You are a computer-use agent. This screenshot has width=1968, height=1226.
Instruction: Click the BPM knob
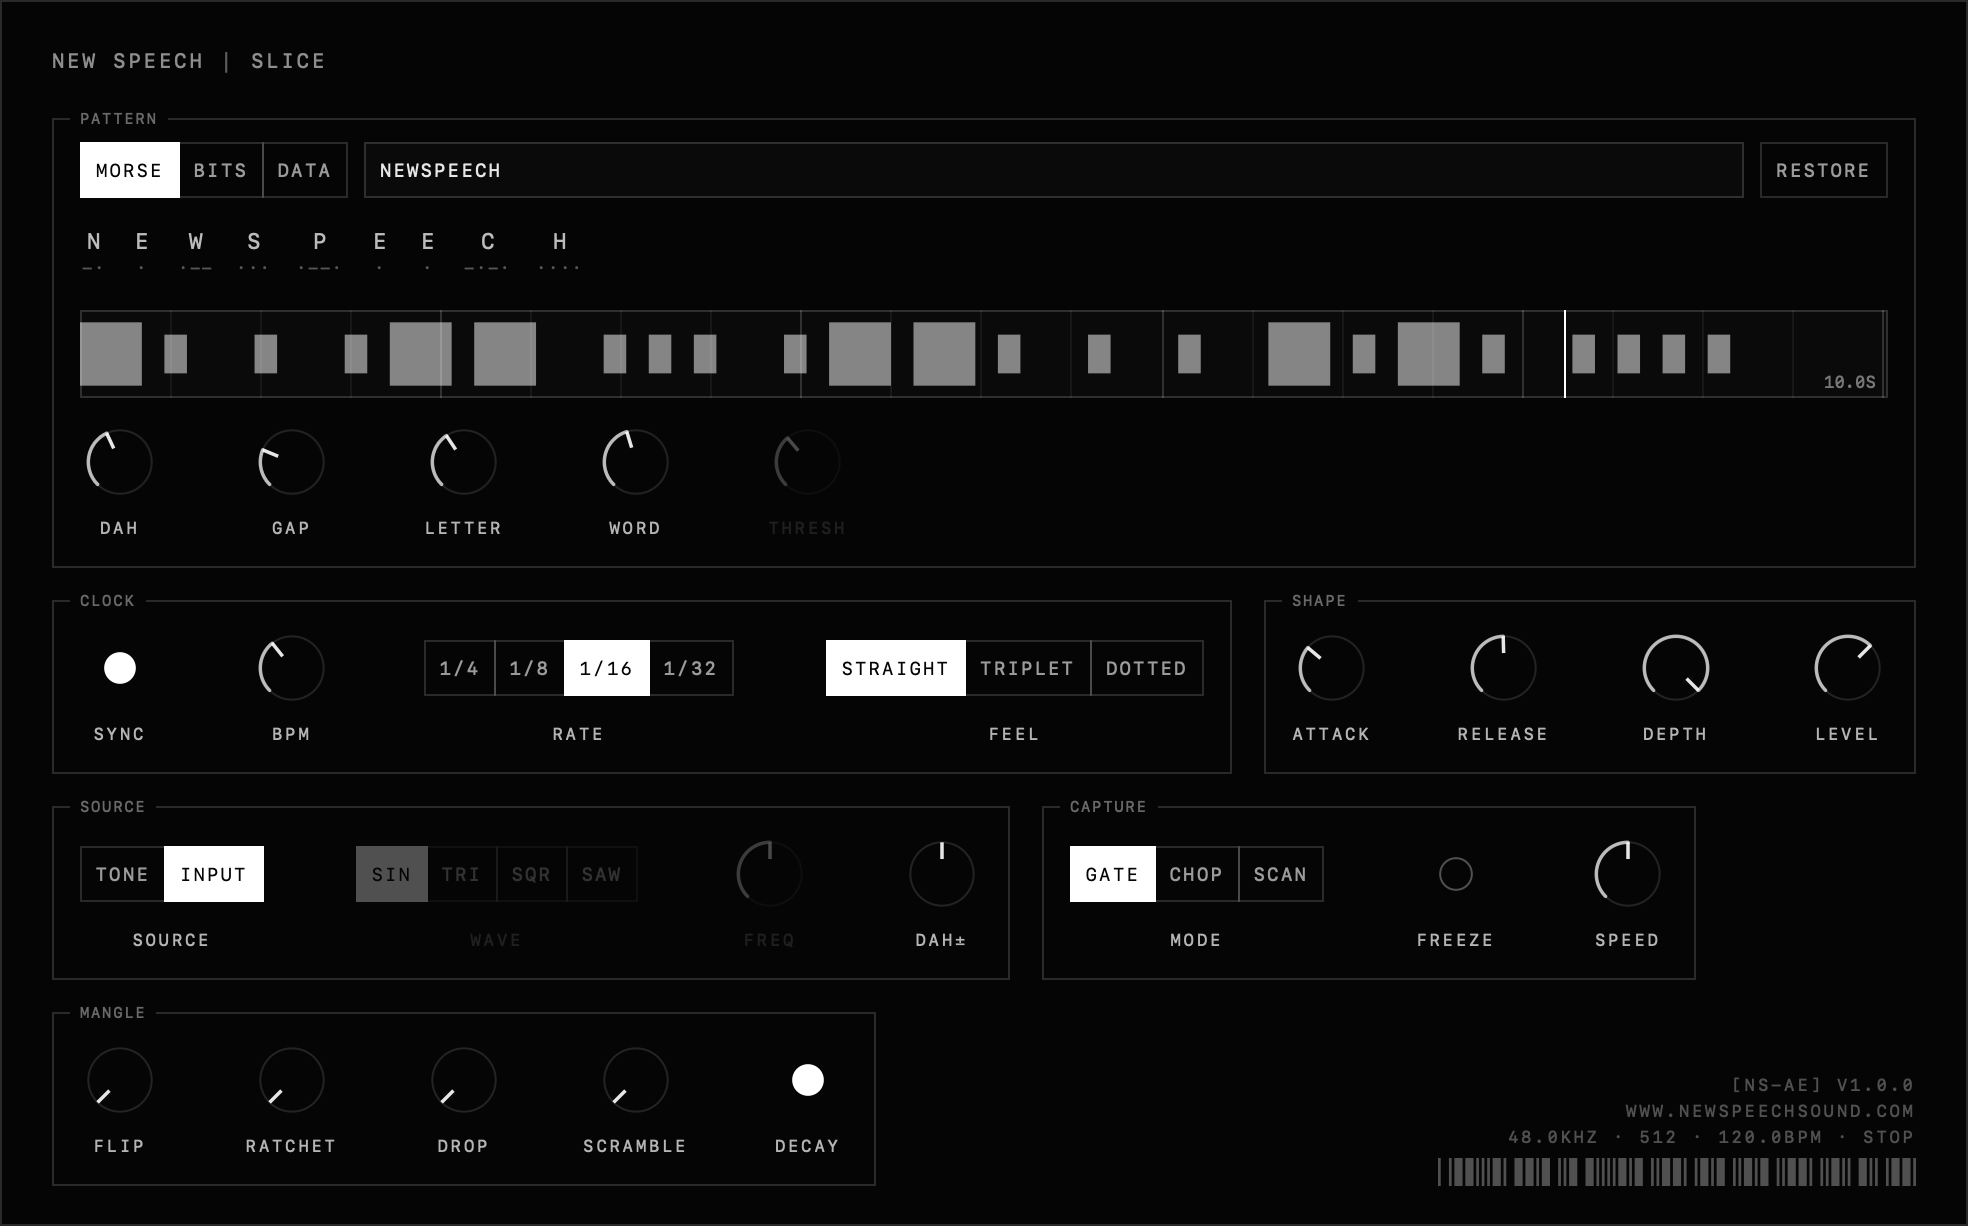(x=292, y=668)
